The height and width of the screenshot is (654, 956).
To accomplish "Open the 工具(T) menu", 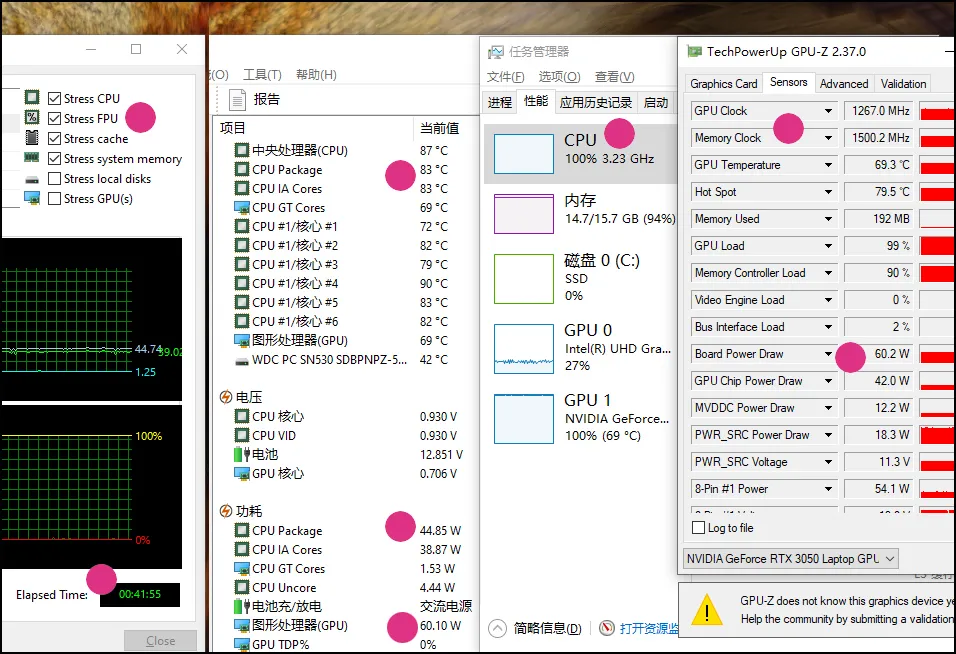I will pos(262,74).
